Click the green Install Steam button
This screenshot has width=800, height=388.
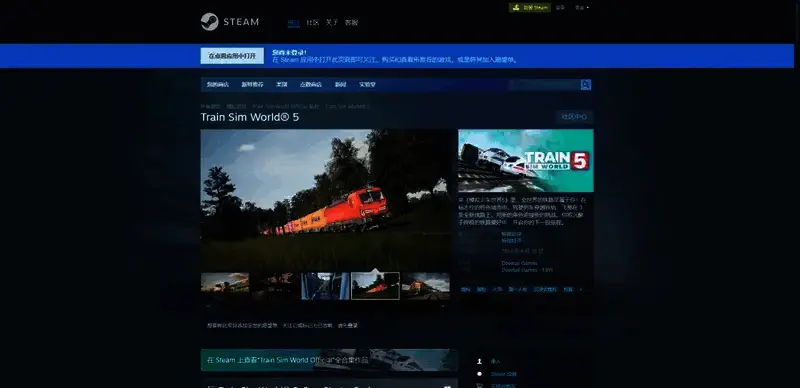pyautogui.click(x=530, y=8)
